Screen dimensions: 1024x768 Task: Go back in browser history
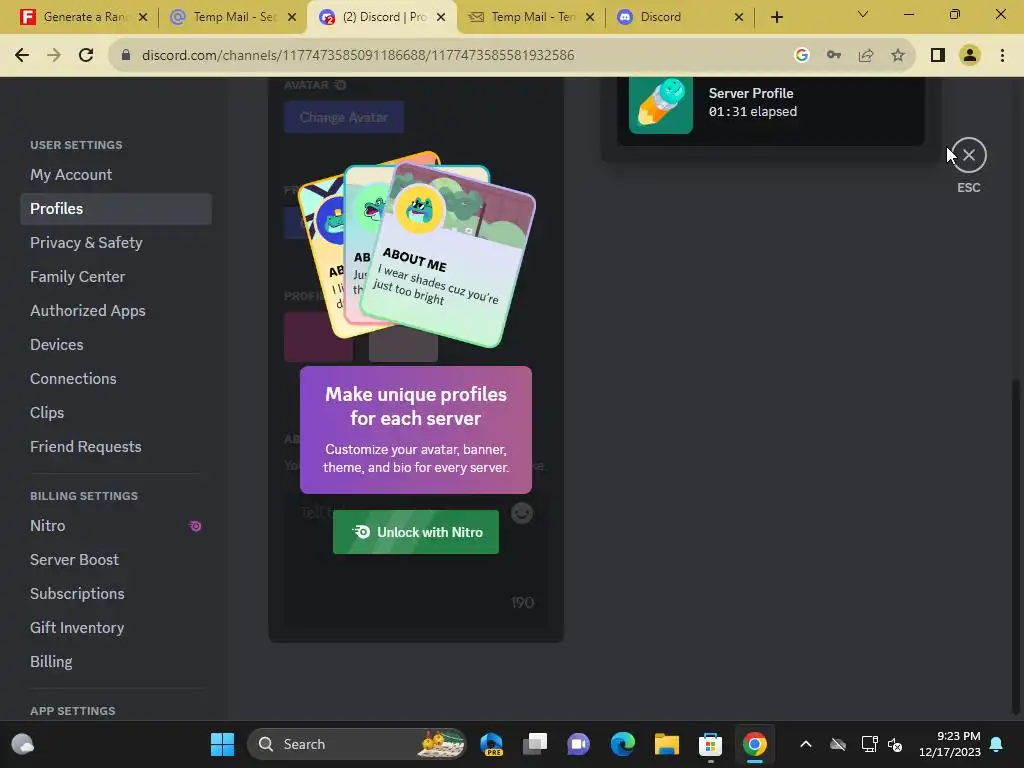point(22,55)
